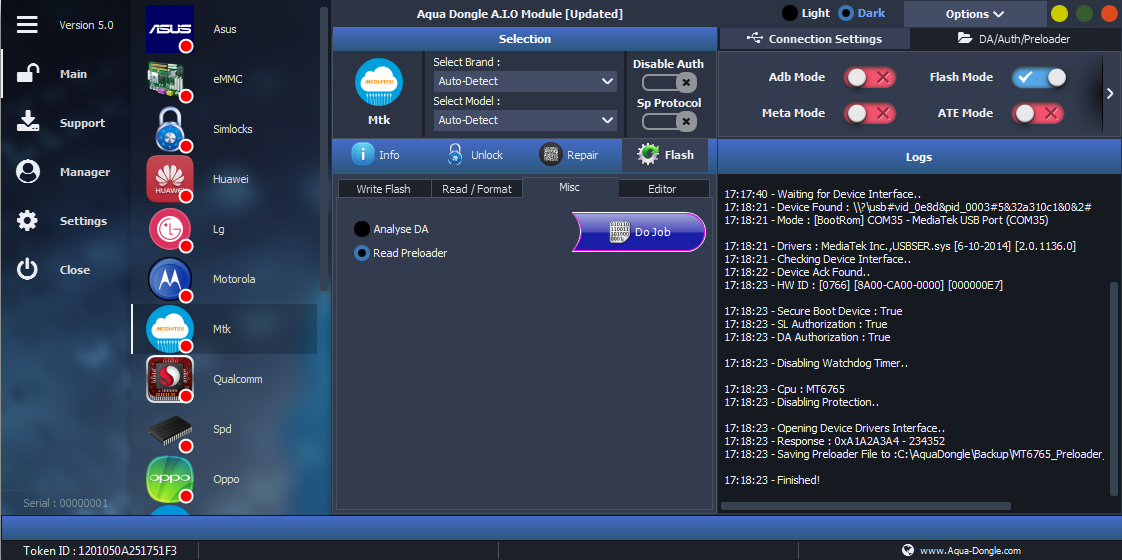The image size is (1122, 560).
Task: Click the USB icon in Connection Settings
Action: click(x=753, y=38)
